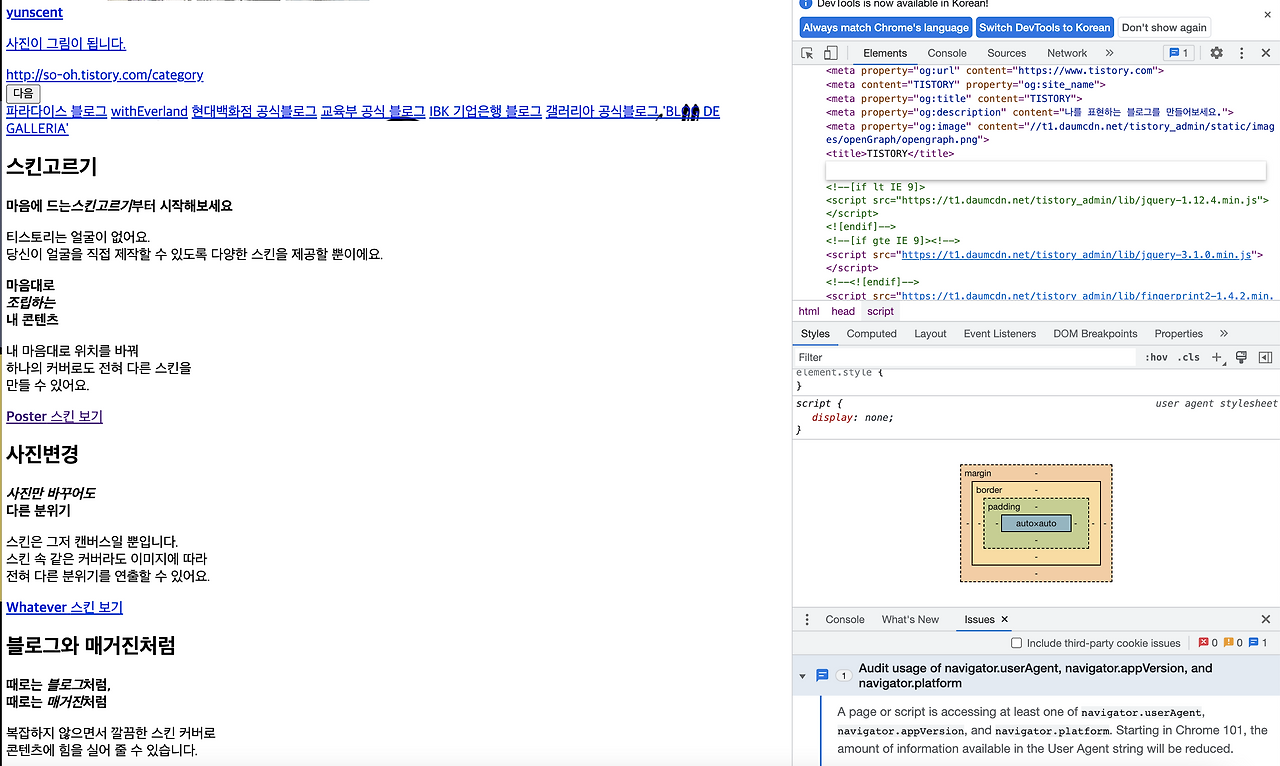Select the html breadcrumb
The width and height of the screenshot is (1280, 766).
(809, 311)
